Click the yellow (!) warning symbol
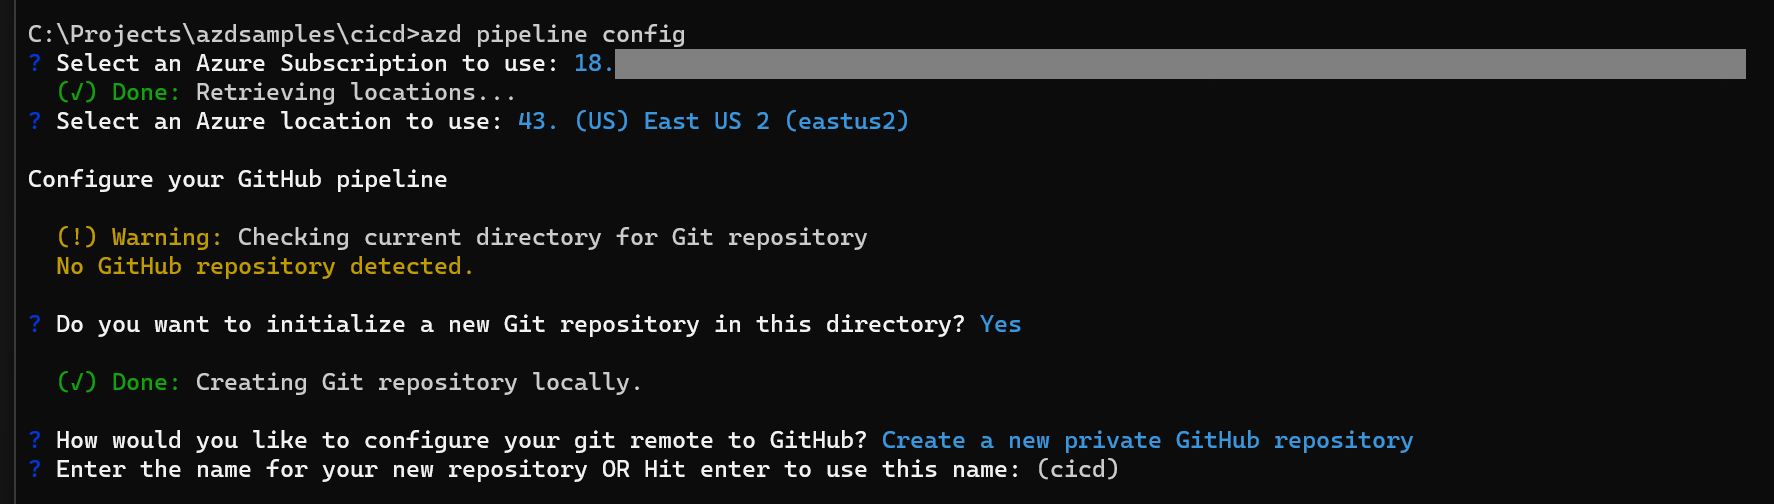 pos(77,237)
